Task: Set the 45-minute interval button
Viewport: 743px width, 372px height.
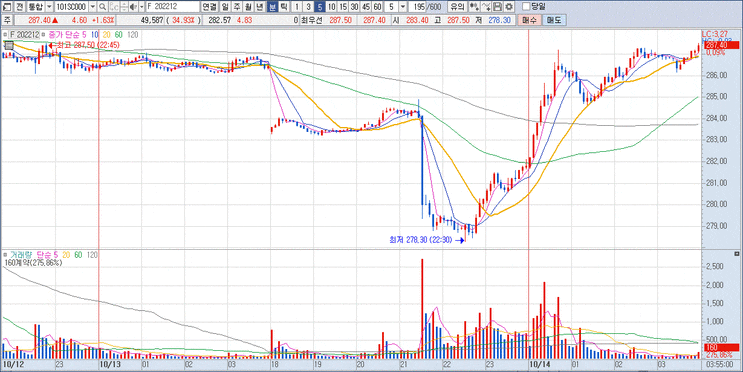Action: (x=366, y=7)
